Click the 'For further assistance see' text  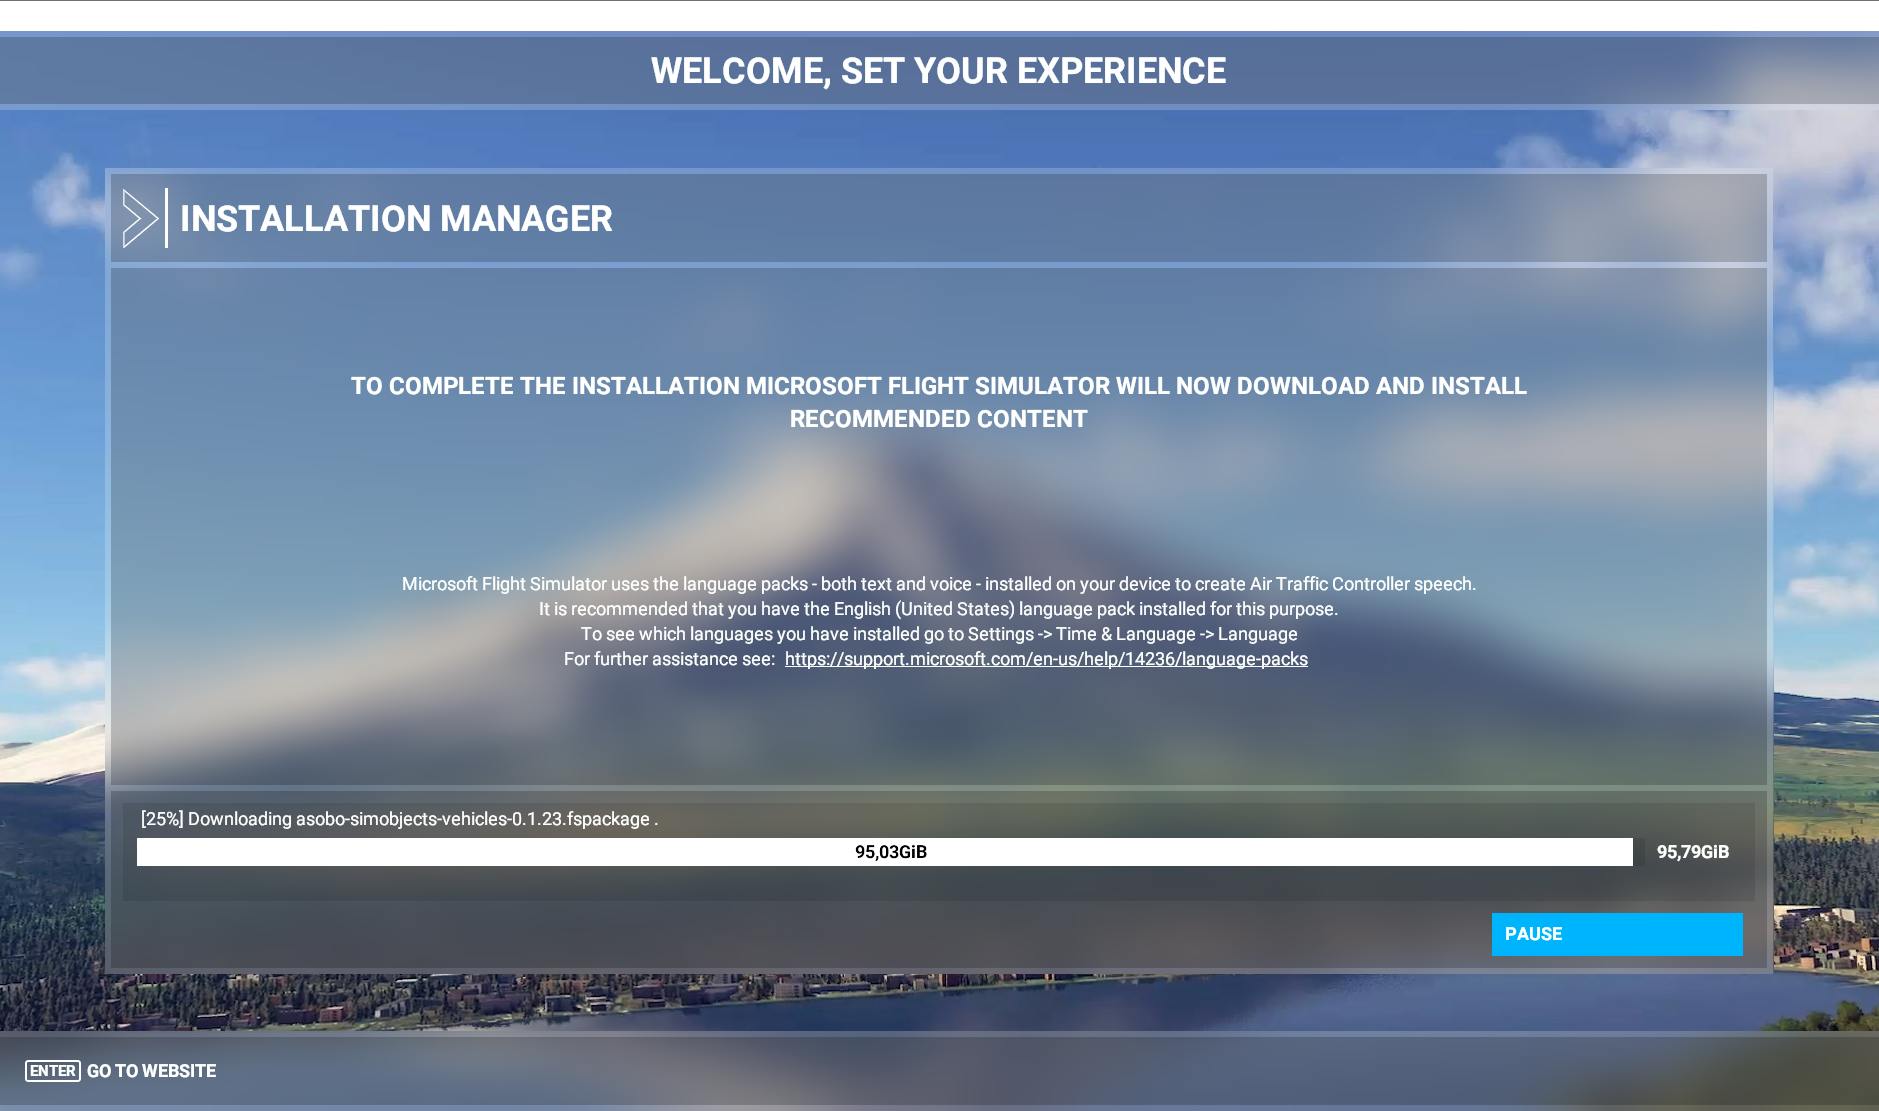670,659
